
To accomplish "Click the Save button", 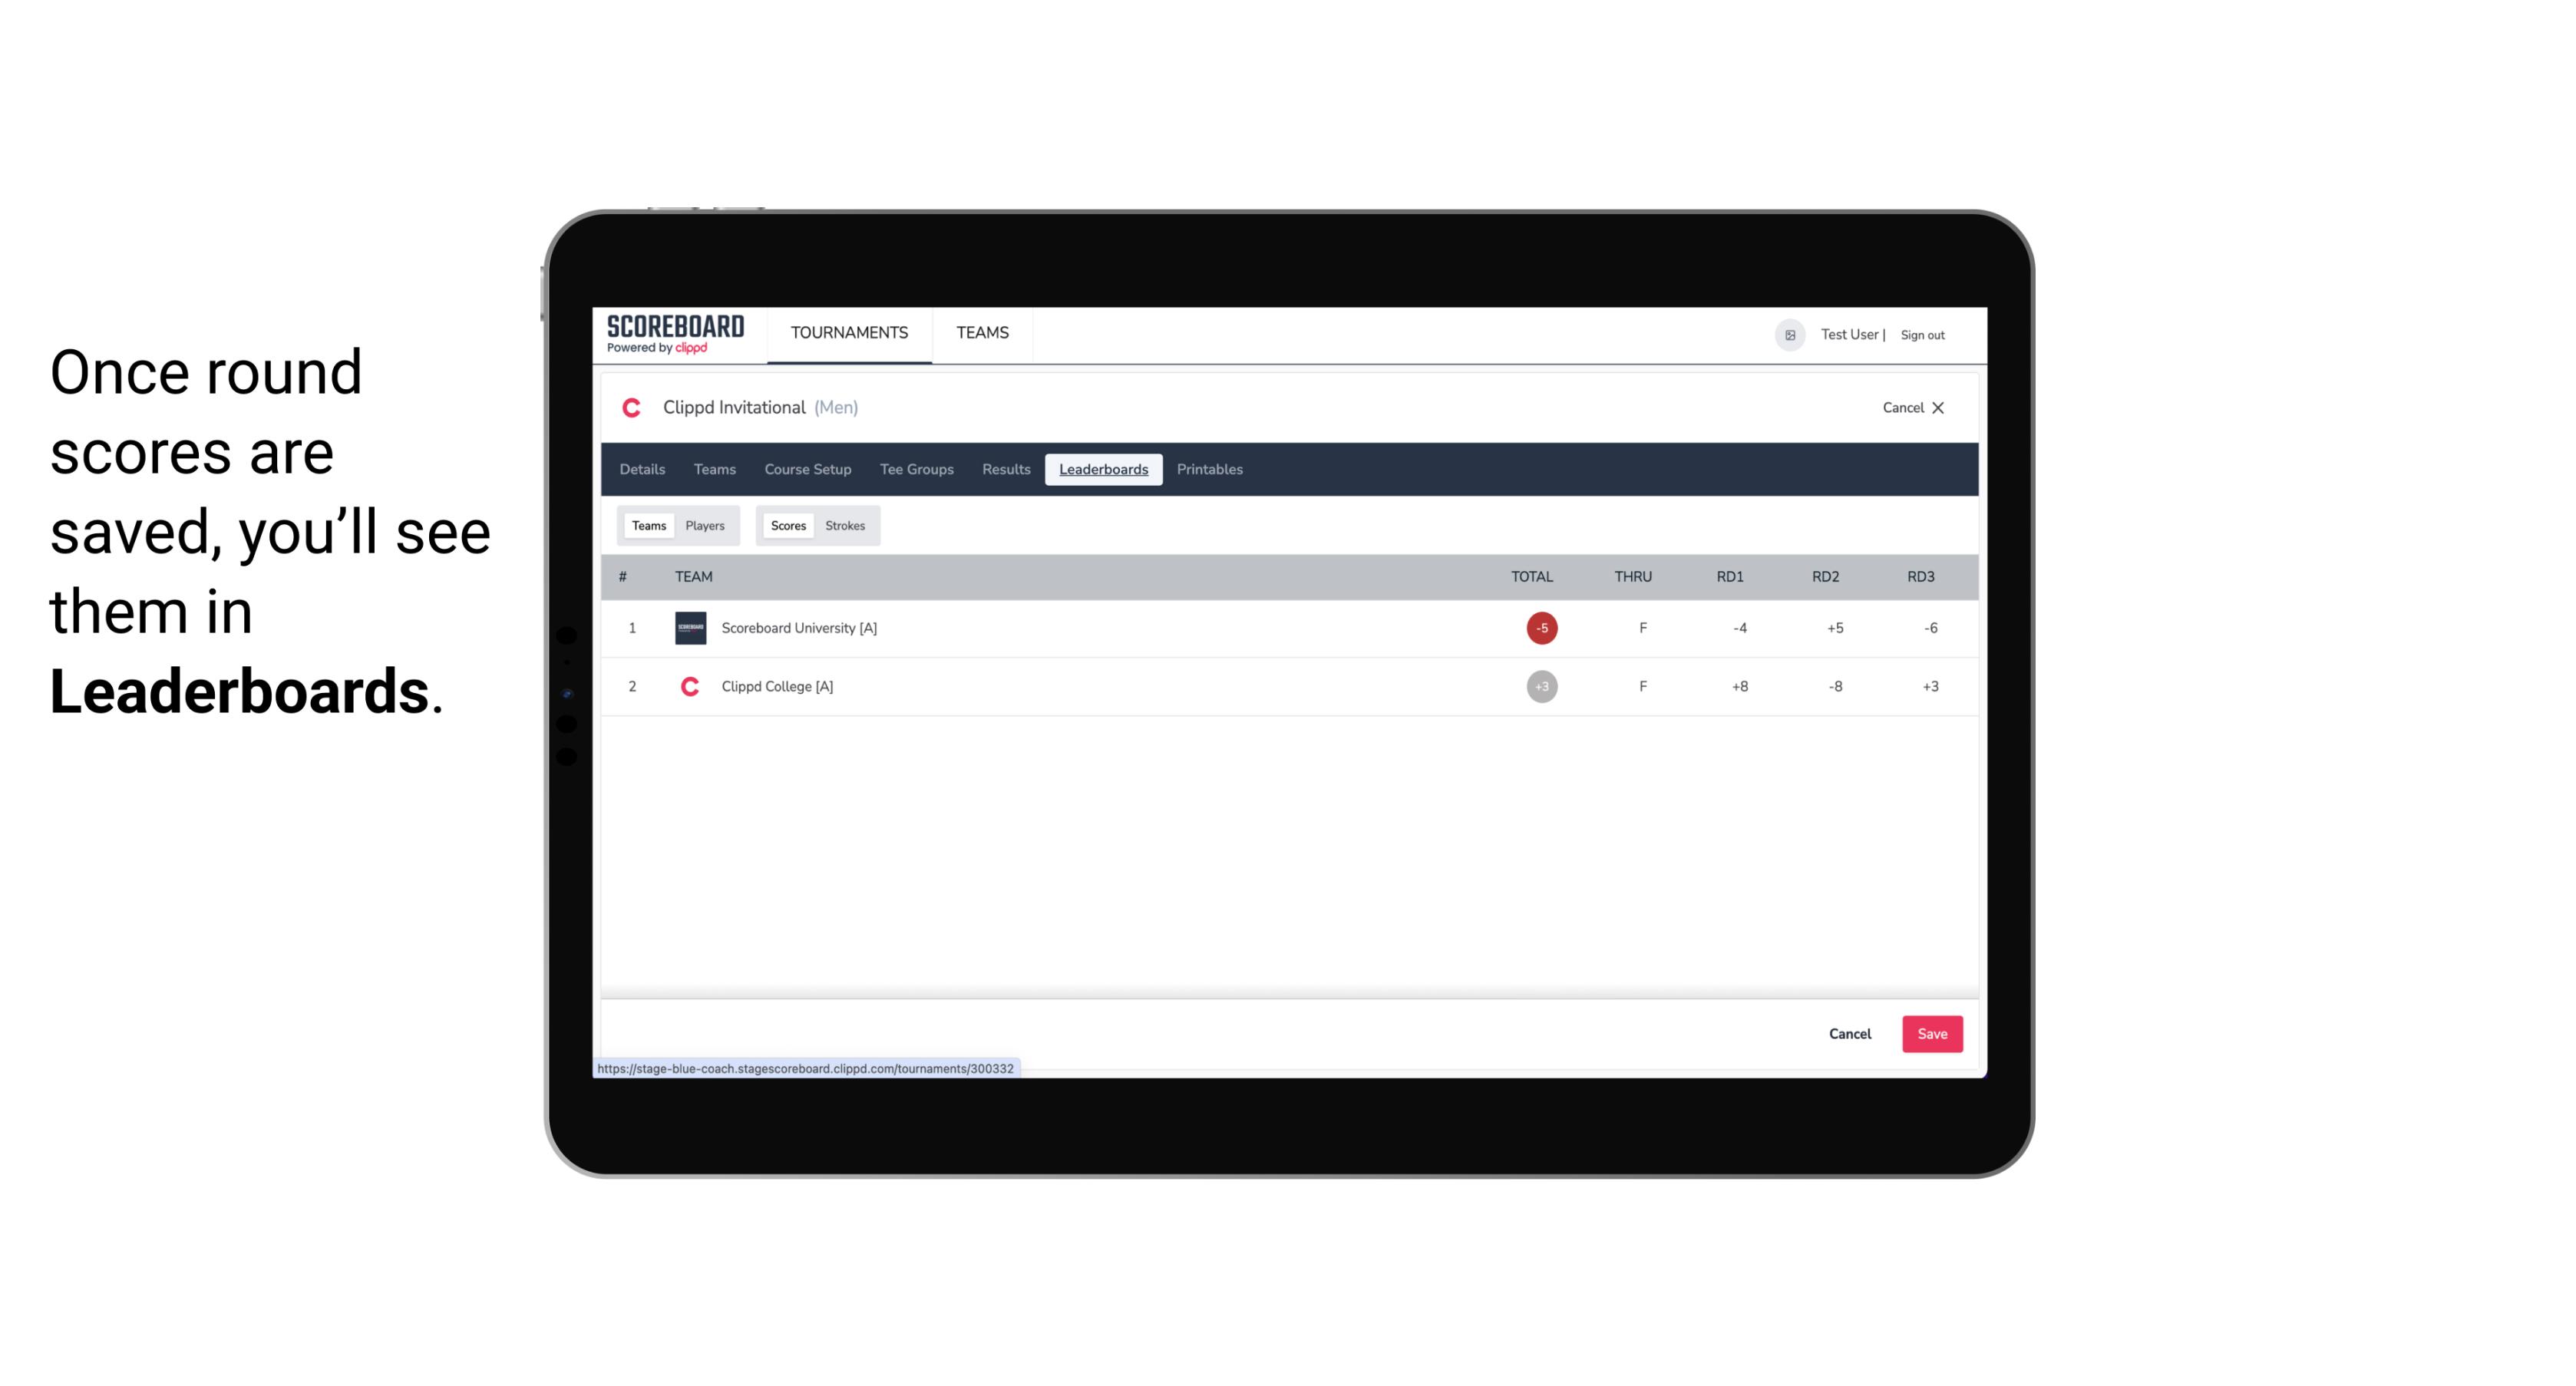I will click(x=1930, y=1033).
